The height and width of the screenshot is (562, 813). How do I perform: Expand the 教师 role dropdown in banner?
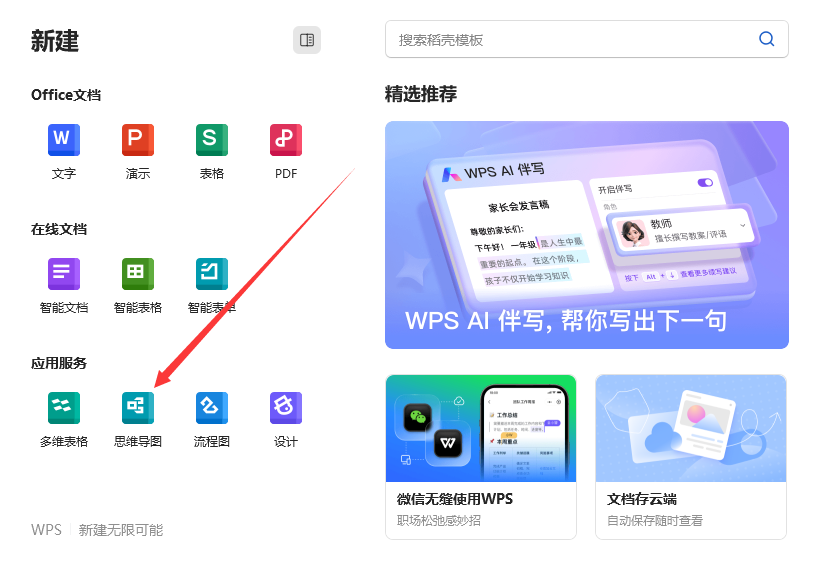[x=742, y=227]
